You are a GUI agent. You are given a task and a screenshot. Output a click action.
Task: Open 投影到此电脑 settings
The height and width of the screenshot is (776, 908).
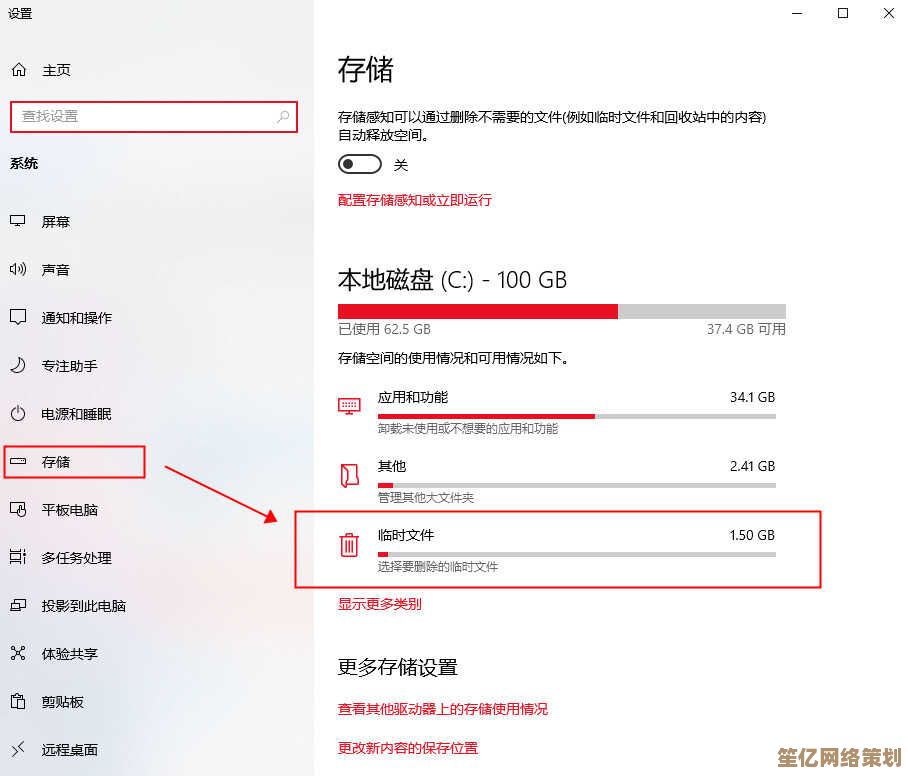tap(83, 606)
